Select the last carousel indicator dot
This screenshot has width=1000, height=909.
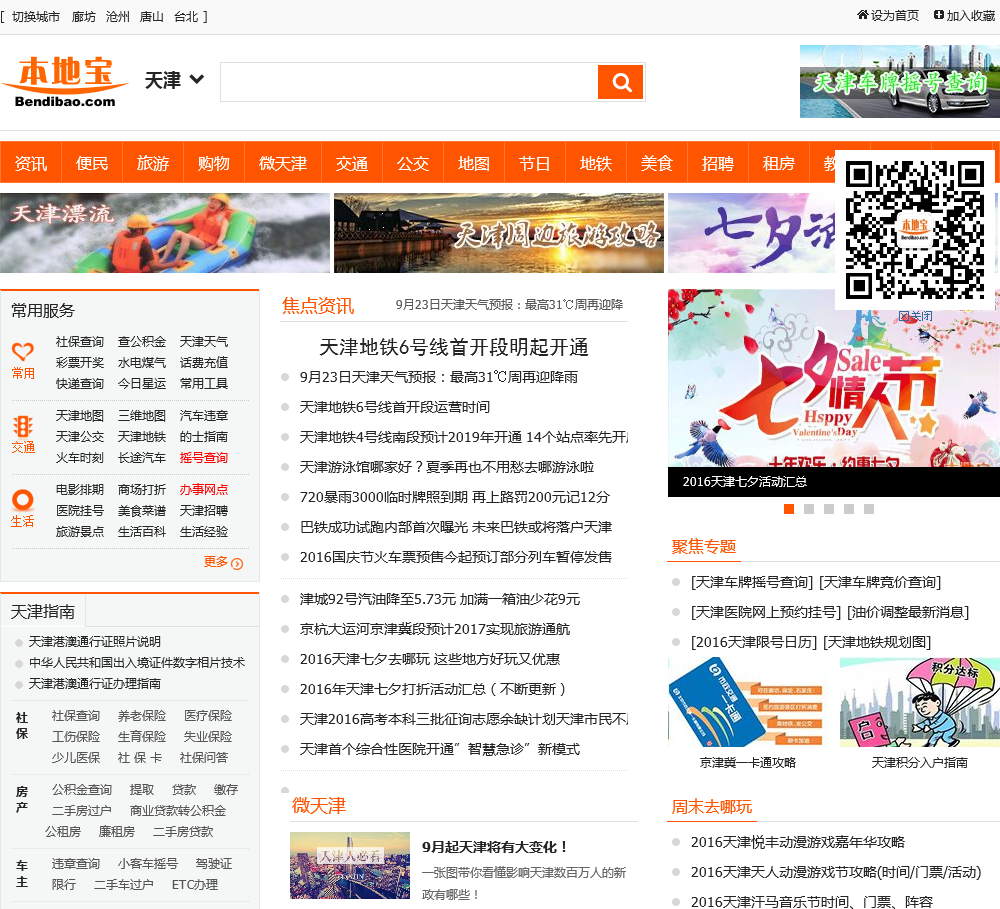coord(869,509)
